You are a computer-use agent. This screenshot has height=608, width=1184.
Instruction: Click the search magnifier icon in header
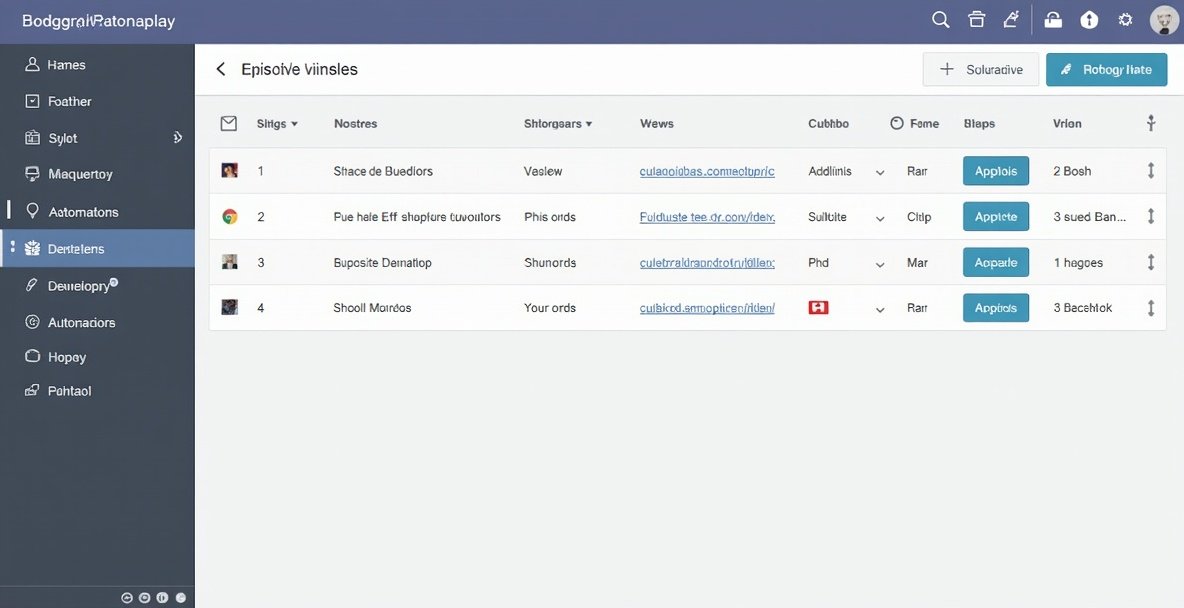pyautogui.click(x=940, y=20)
